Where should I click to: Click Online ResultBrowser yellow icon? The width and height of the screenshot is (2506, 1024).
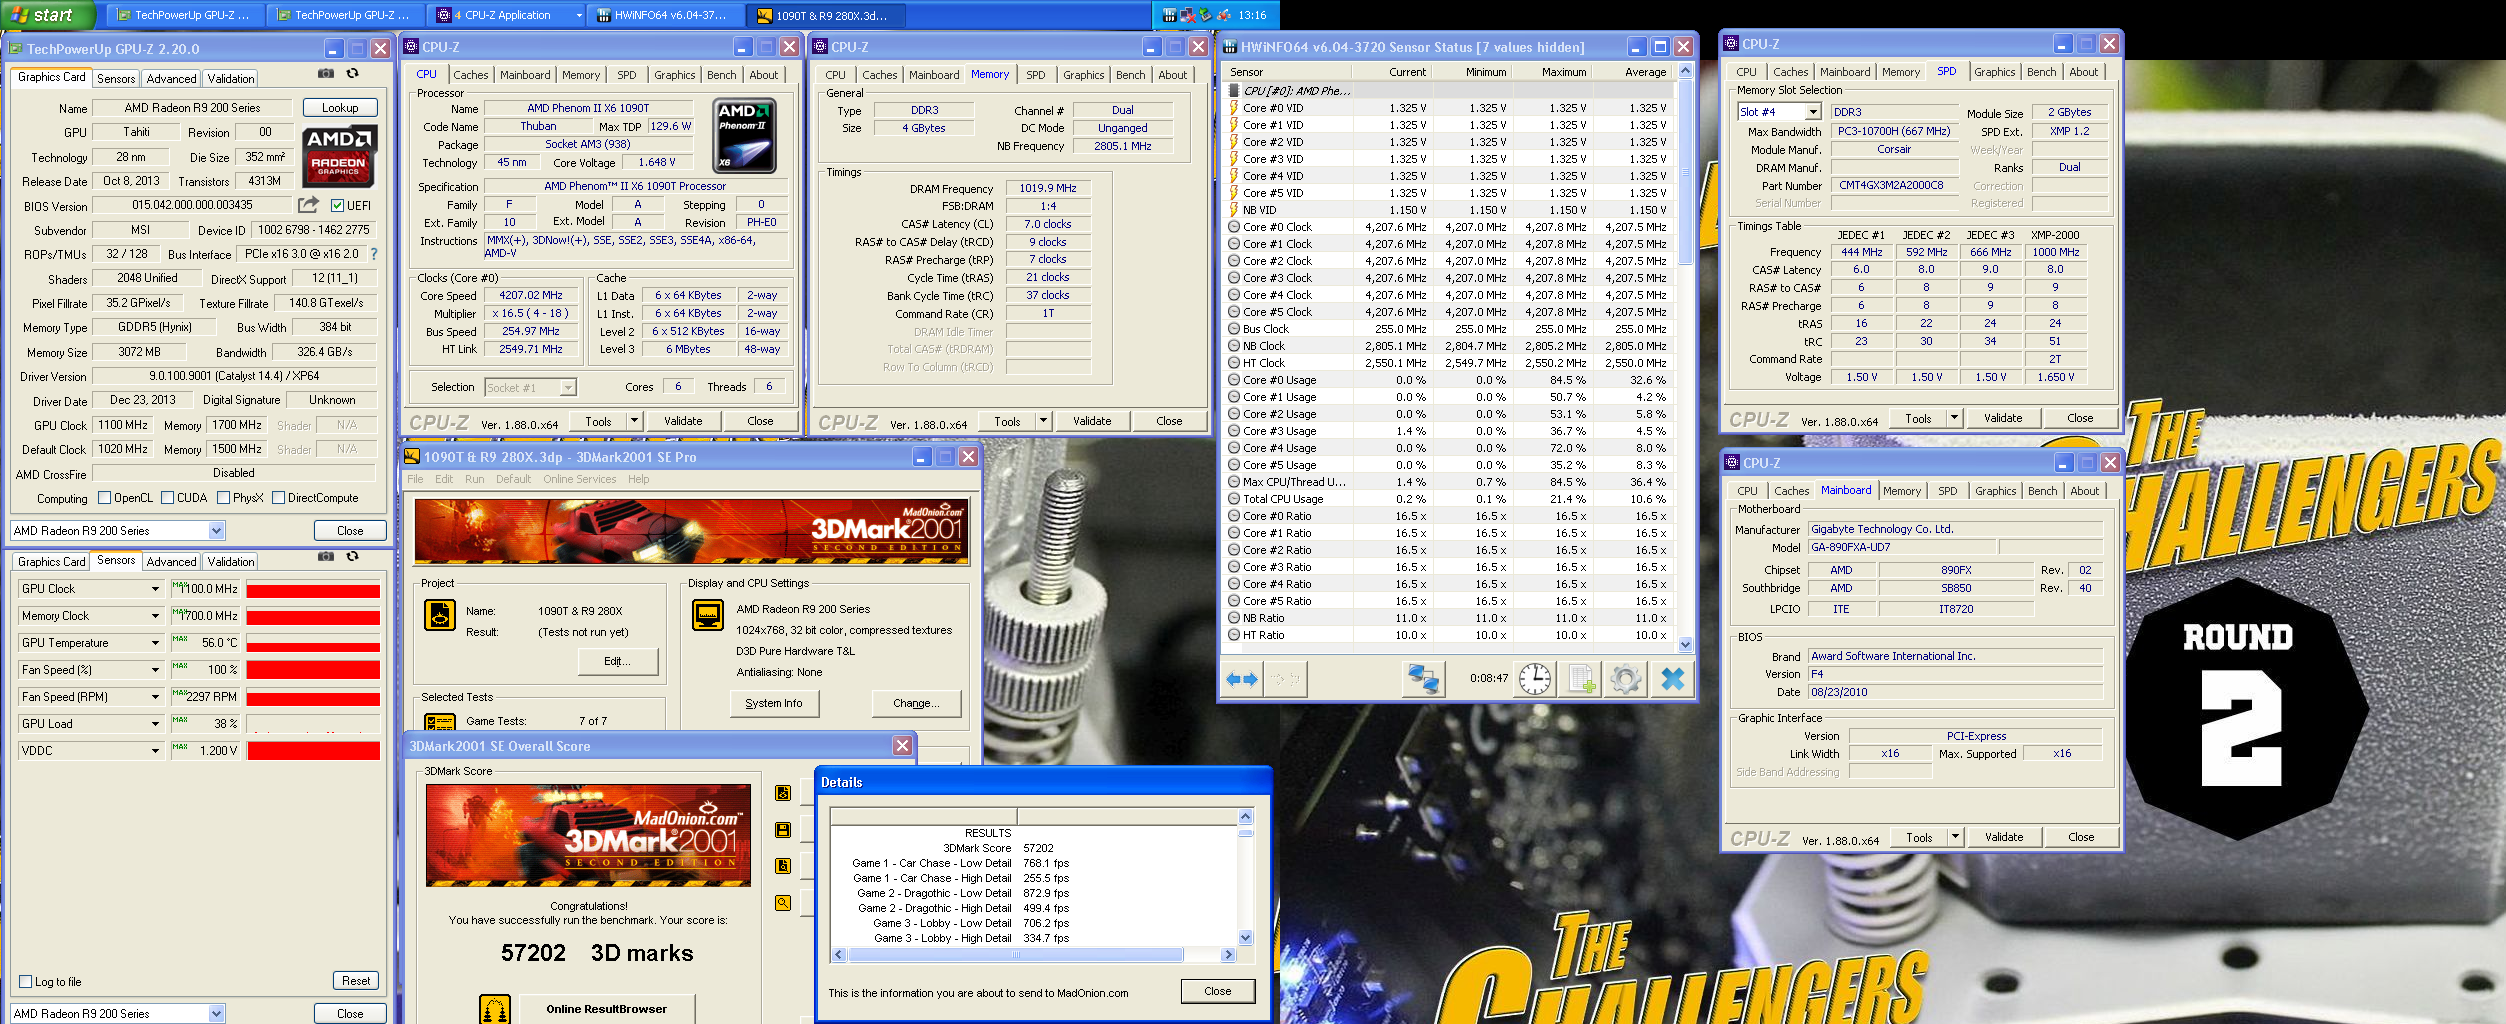pos(495,1009)
